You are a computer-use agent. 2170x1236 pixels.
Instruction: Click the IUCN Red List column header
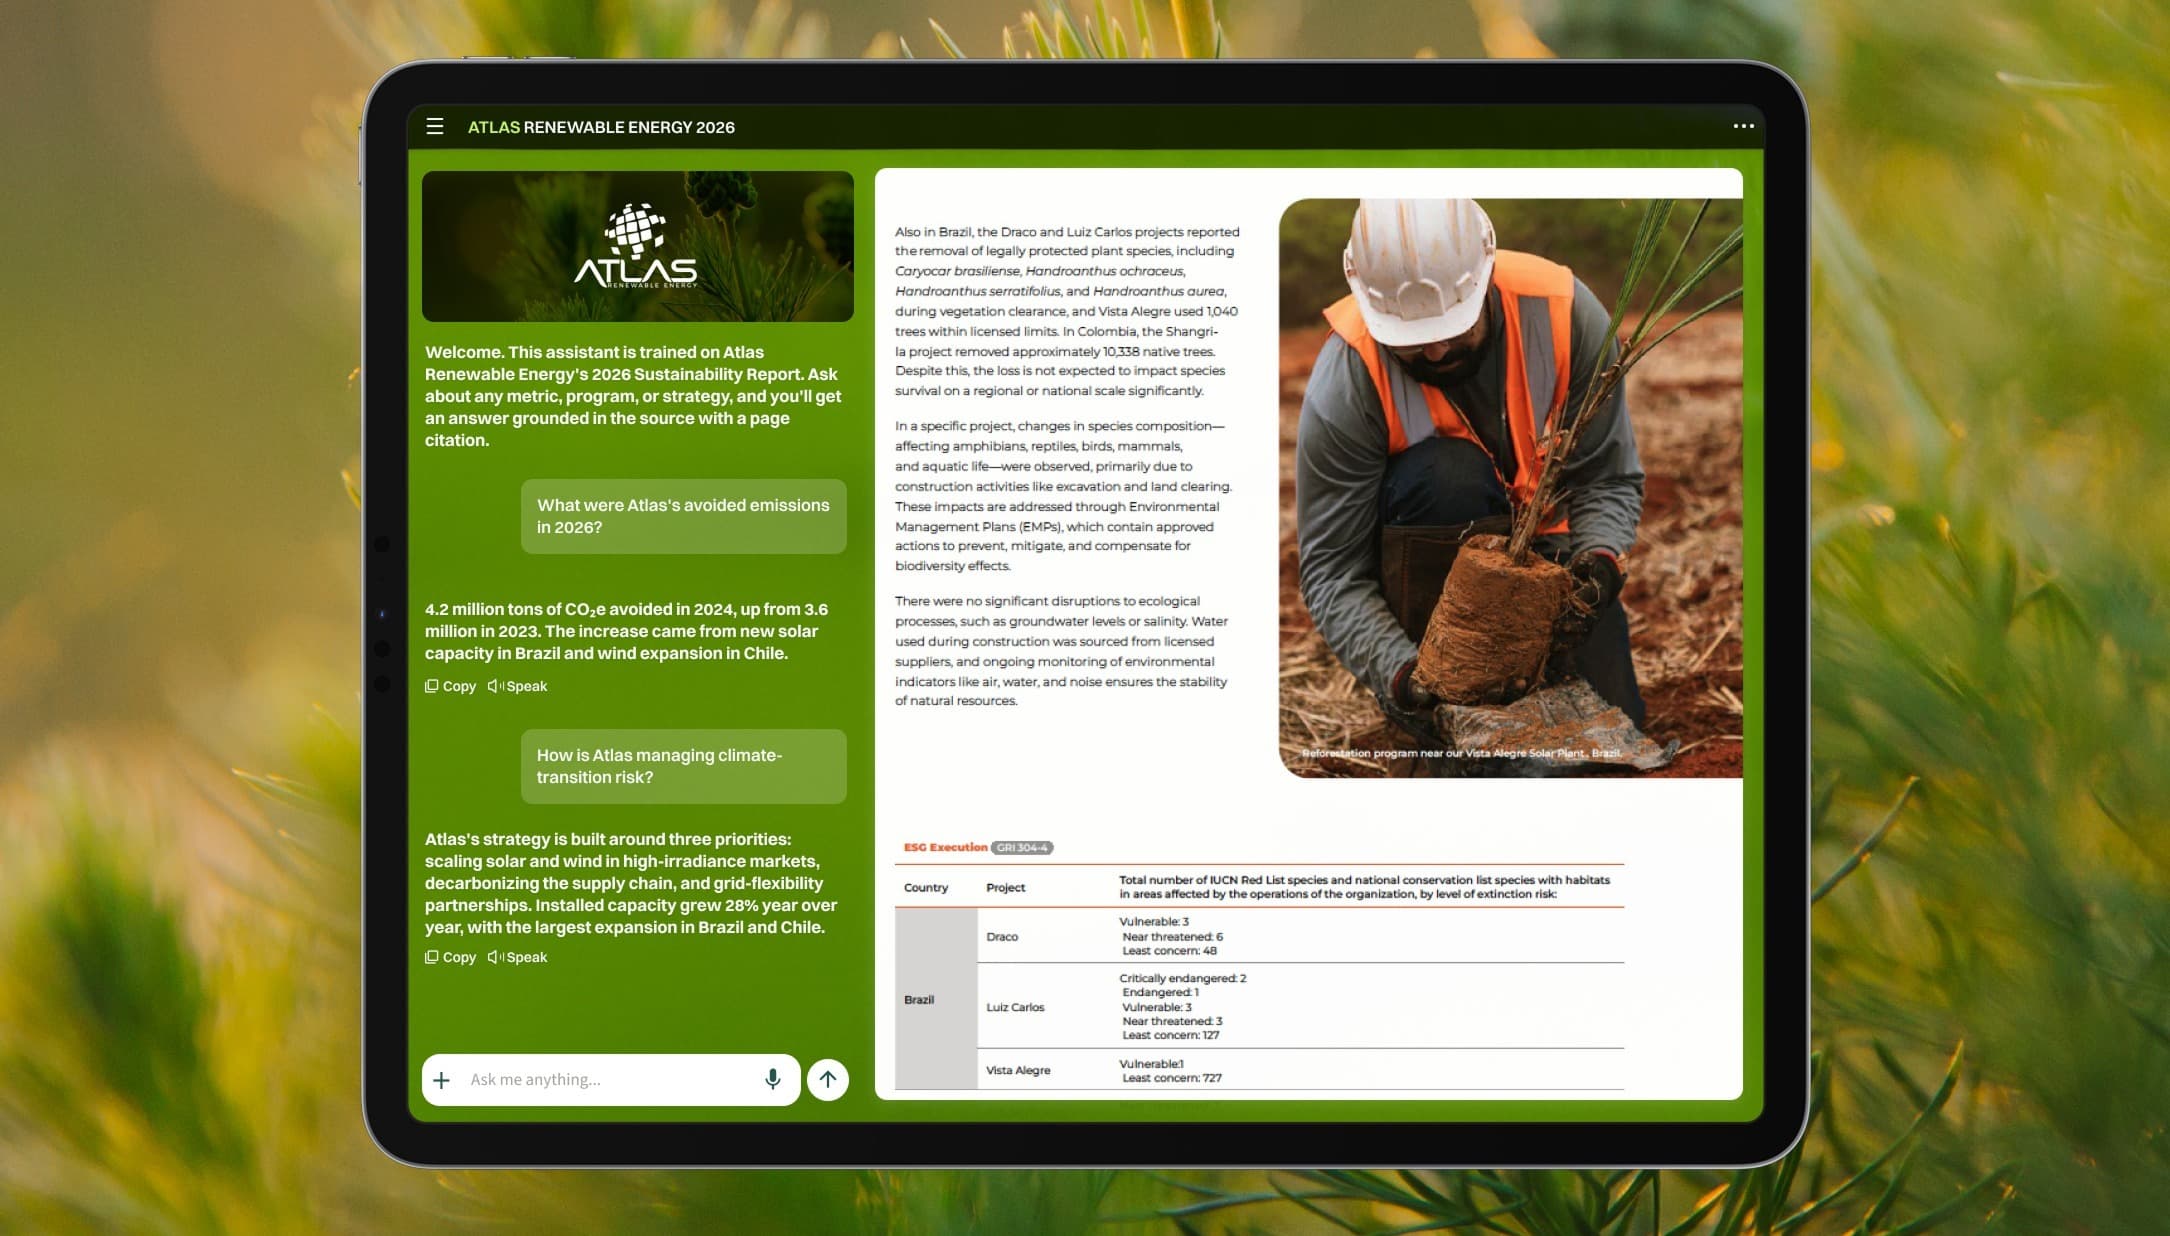coord(1365,887)
